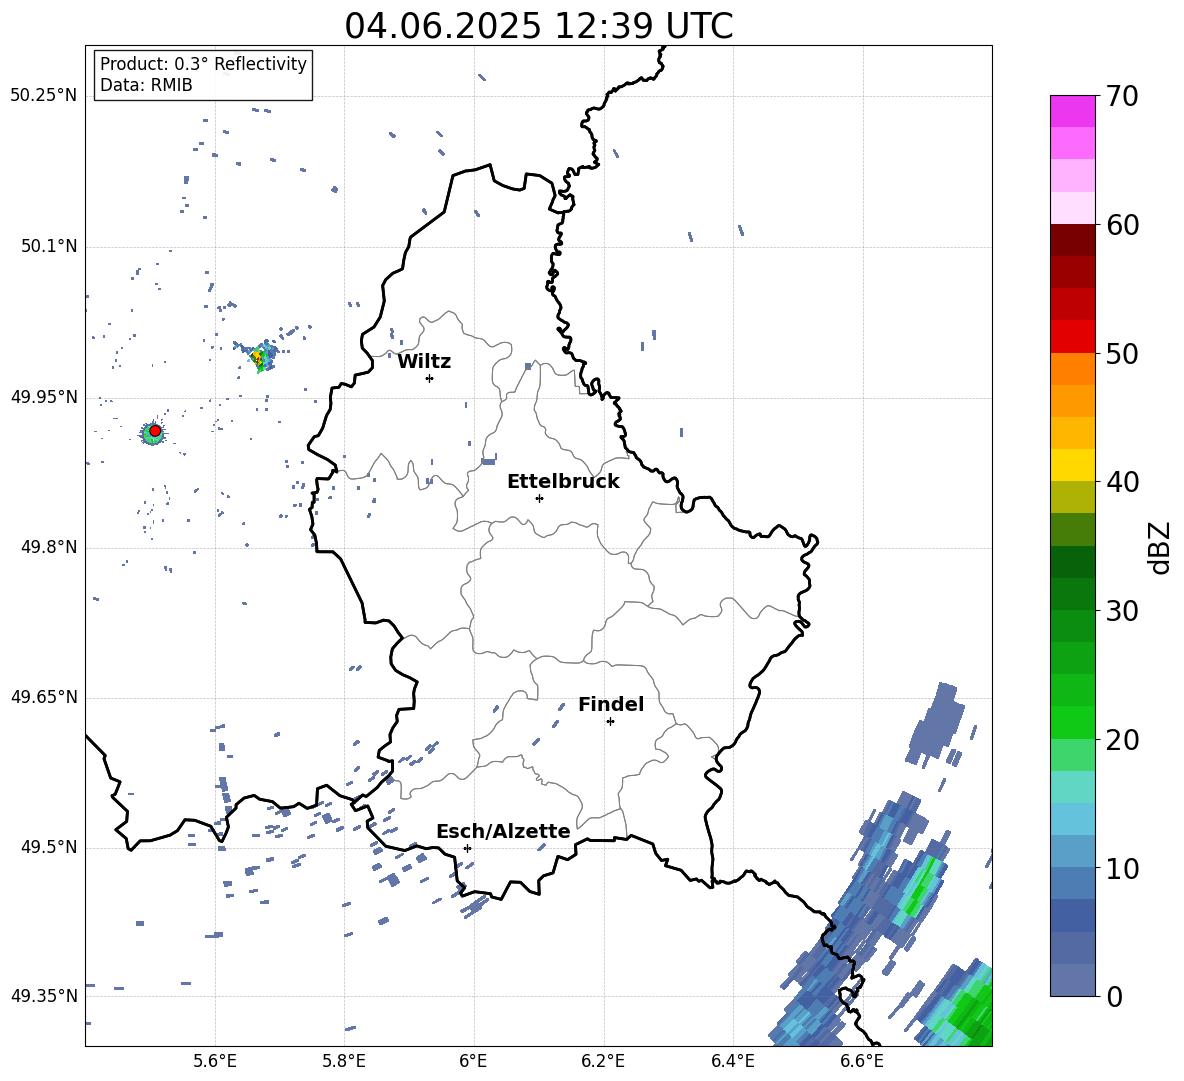Click the 50 value on colorbar

click(1122, 353)
